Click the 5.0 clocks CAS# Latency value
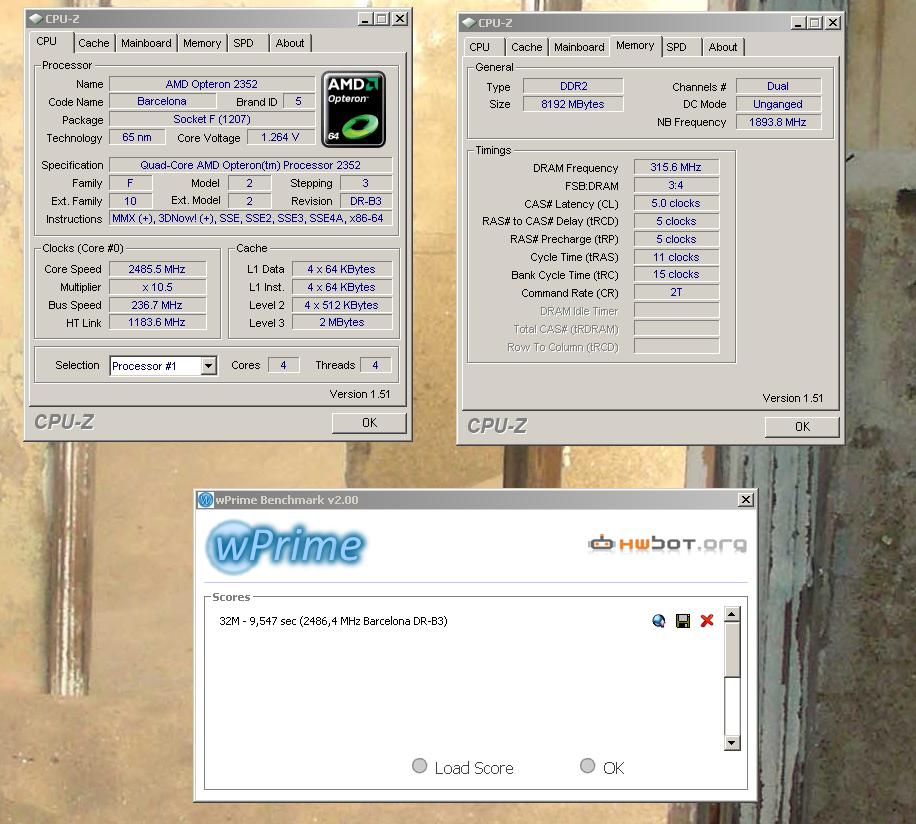 (676, 203)
